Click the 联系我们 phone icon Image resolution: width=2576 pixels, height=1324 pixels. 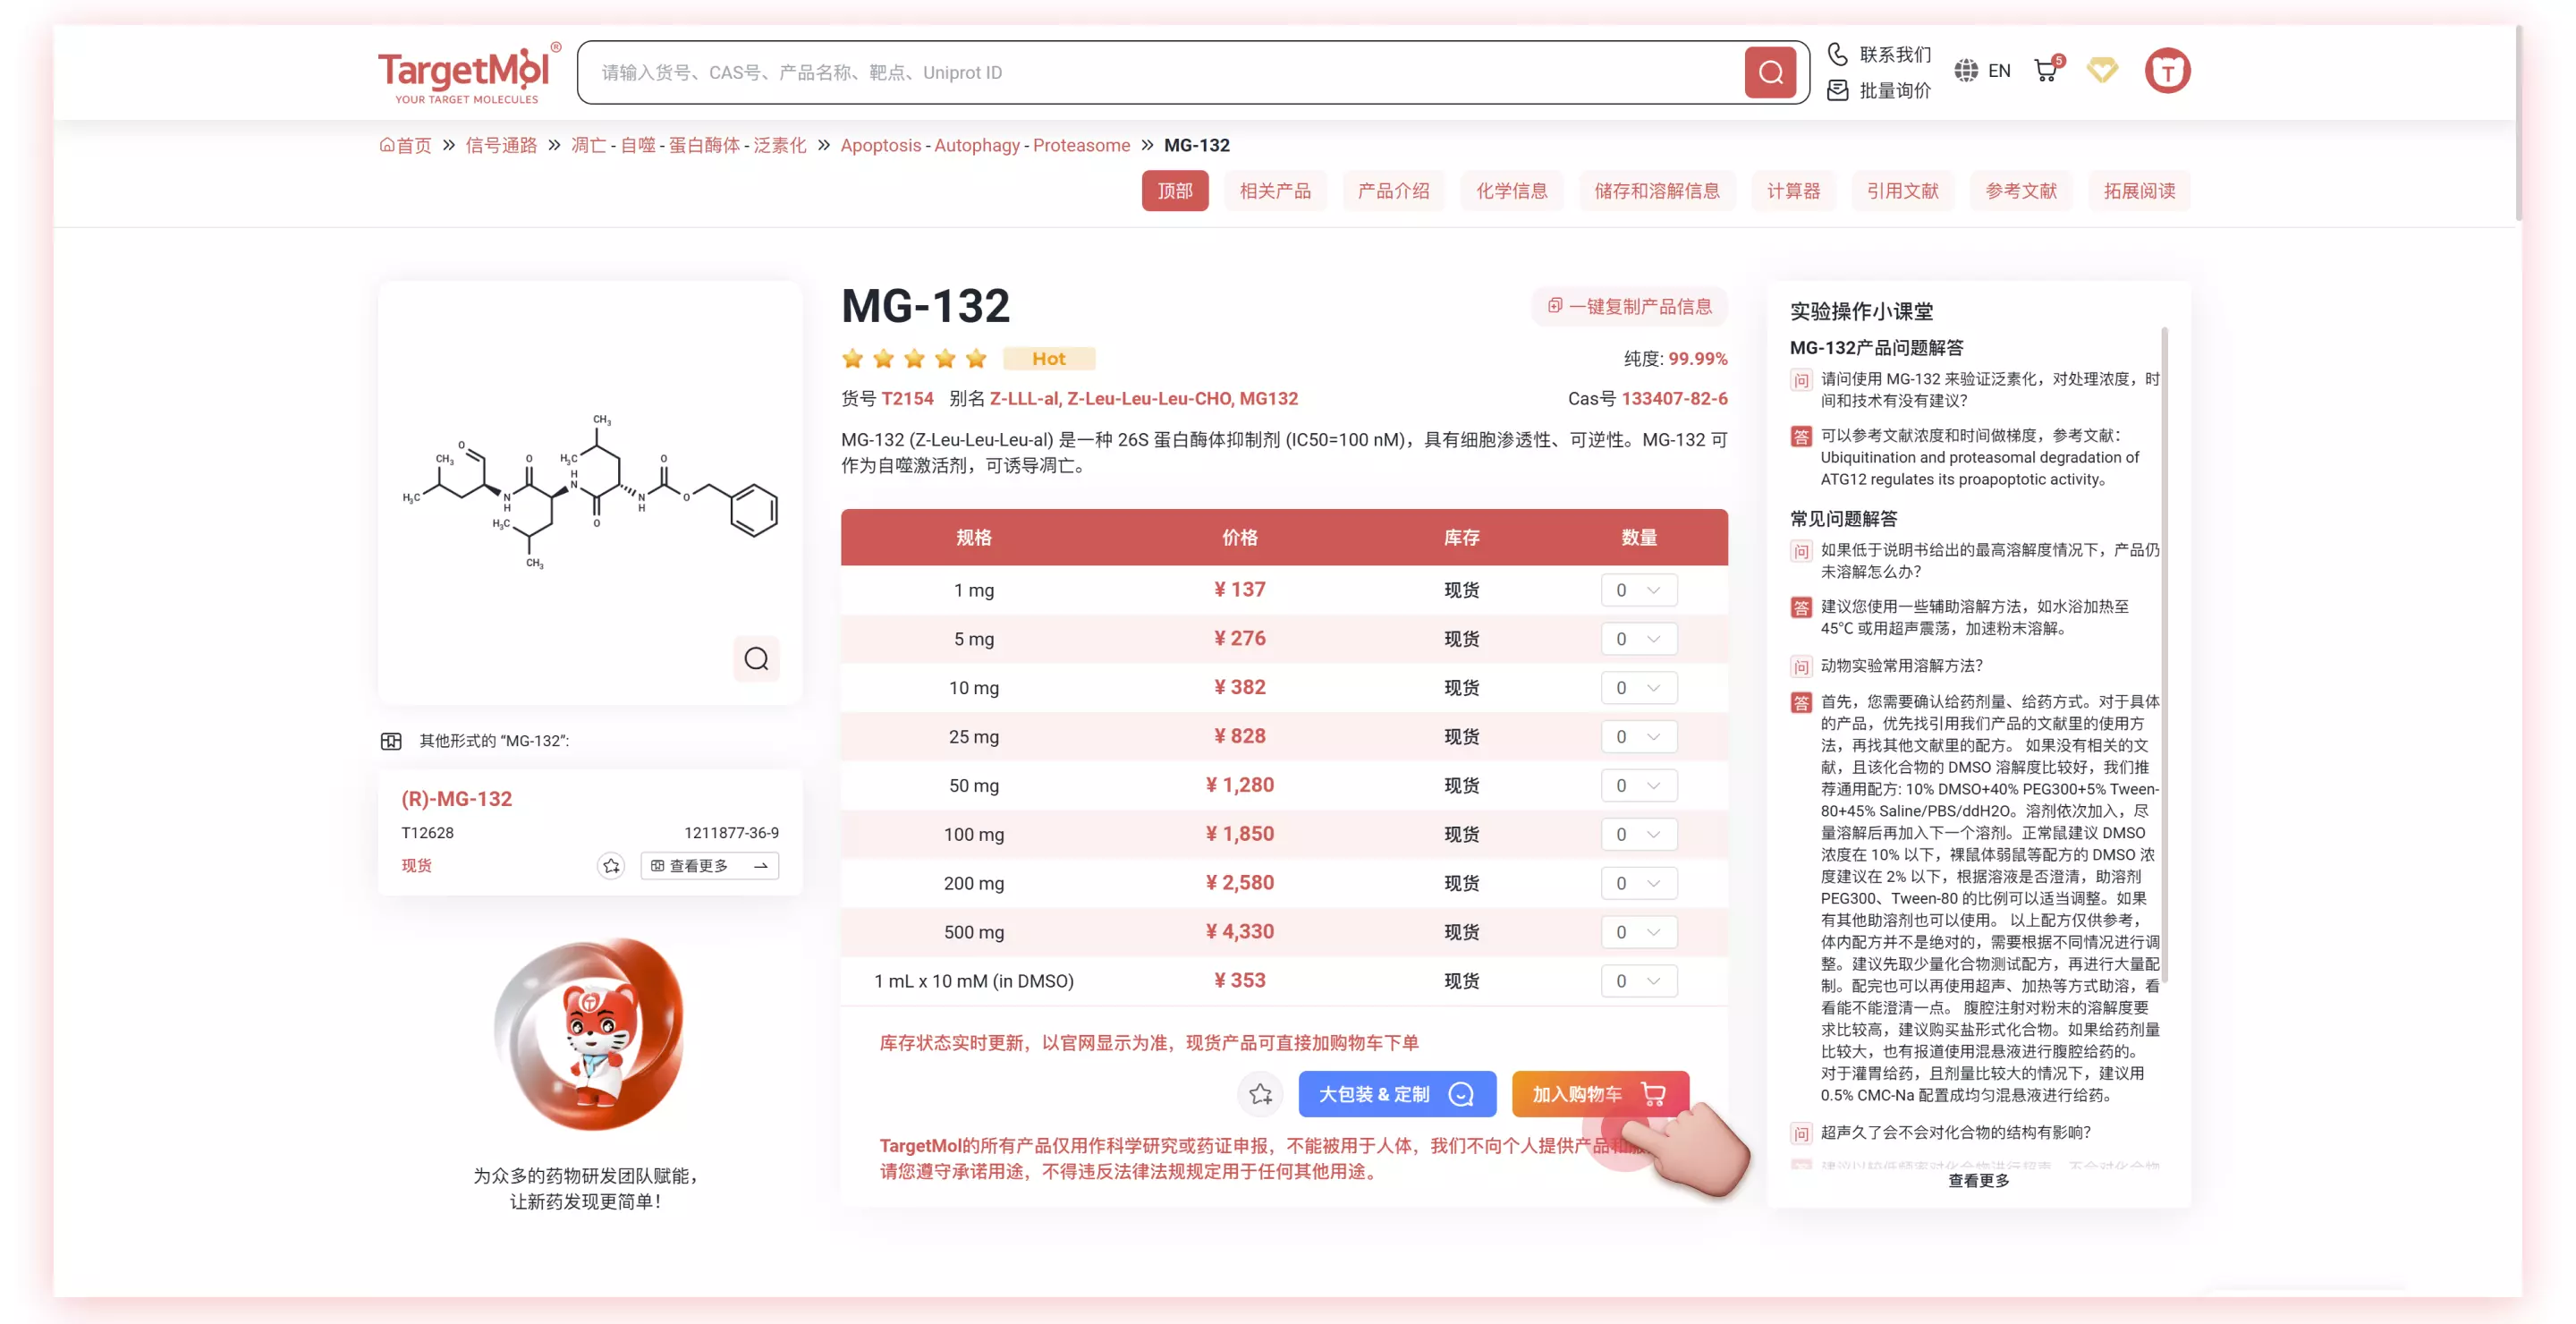click(1837, 53)
